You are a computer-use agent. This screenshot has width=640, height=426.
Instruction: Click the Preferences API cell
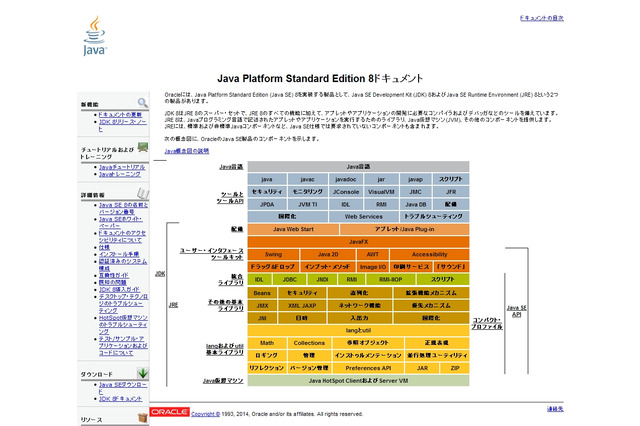coord(368,368)
